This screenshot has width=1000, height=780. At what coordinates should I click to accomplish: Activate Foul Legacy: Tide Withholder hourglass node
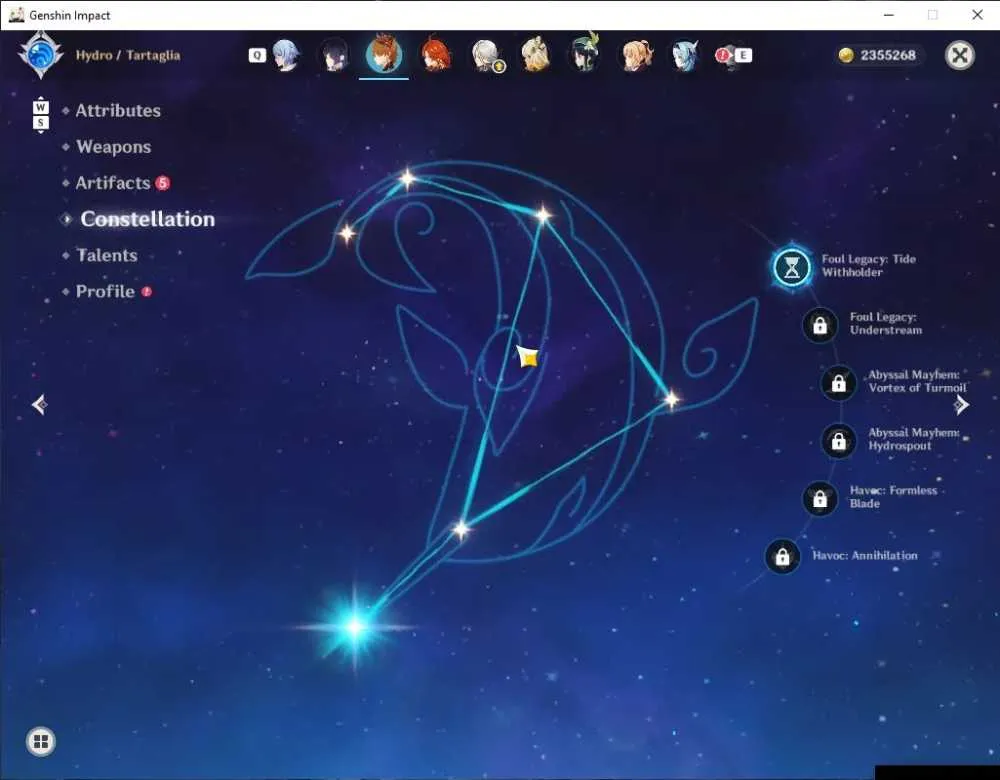(791, 267)
